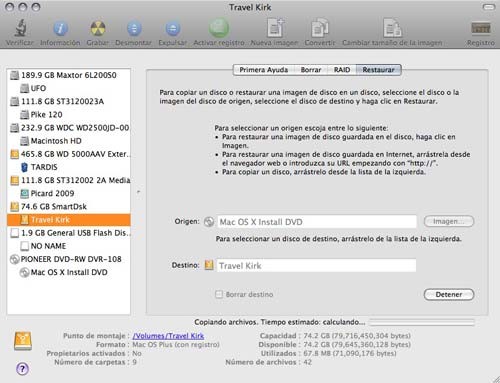
Task: Click the USB flash disk icon
Action: click(14, 233)
